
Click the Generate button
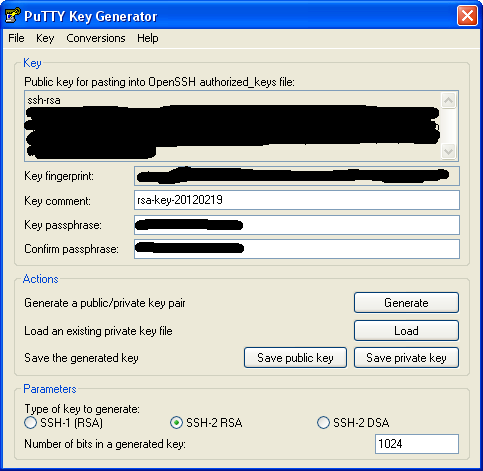pos(406,303)
